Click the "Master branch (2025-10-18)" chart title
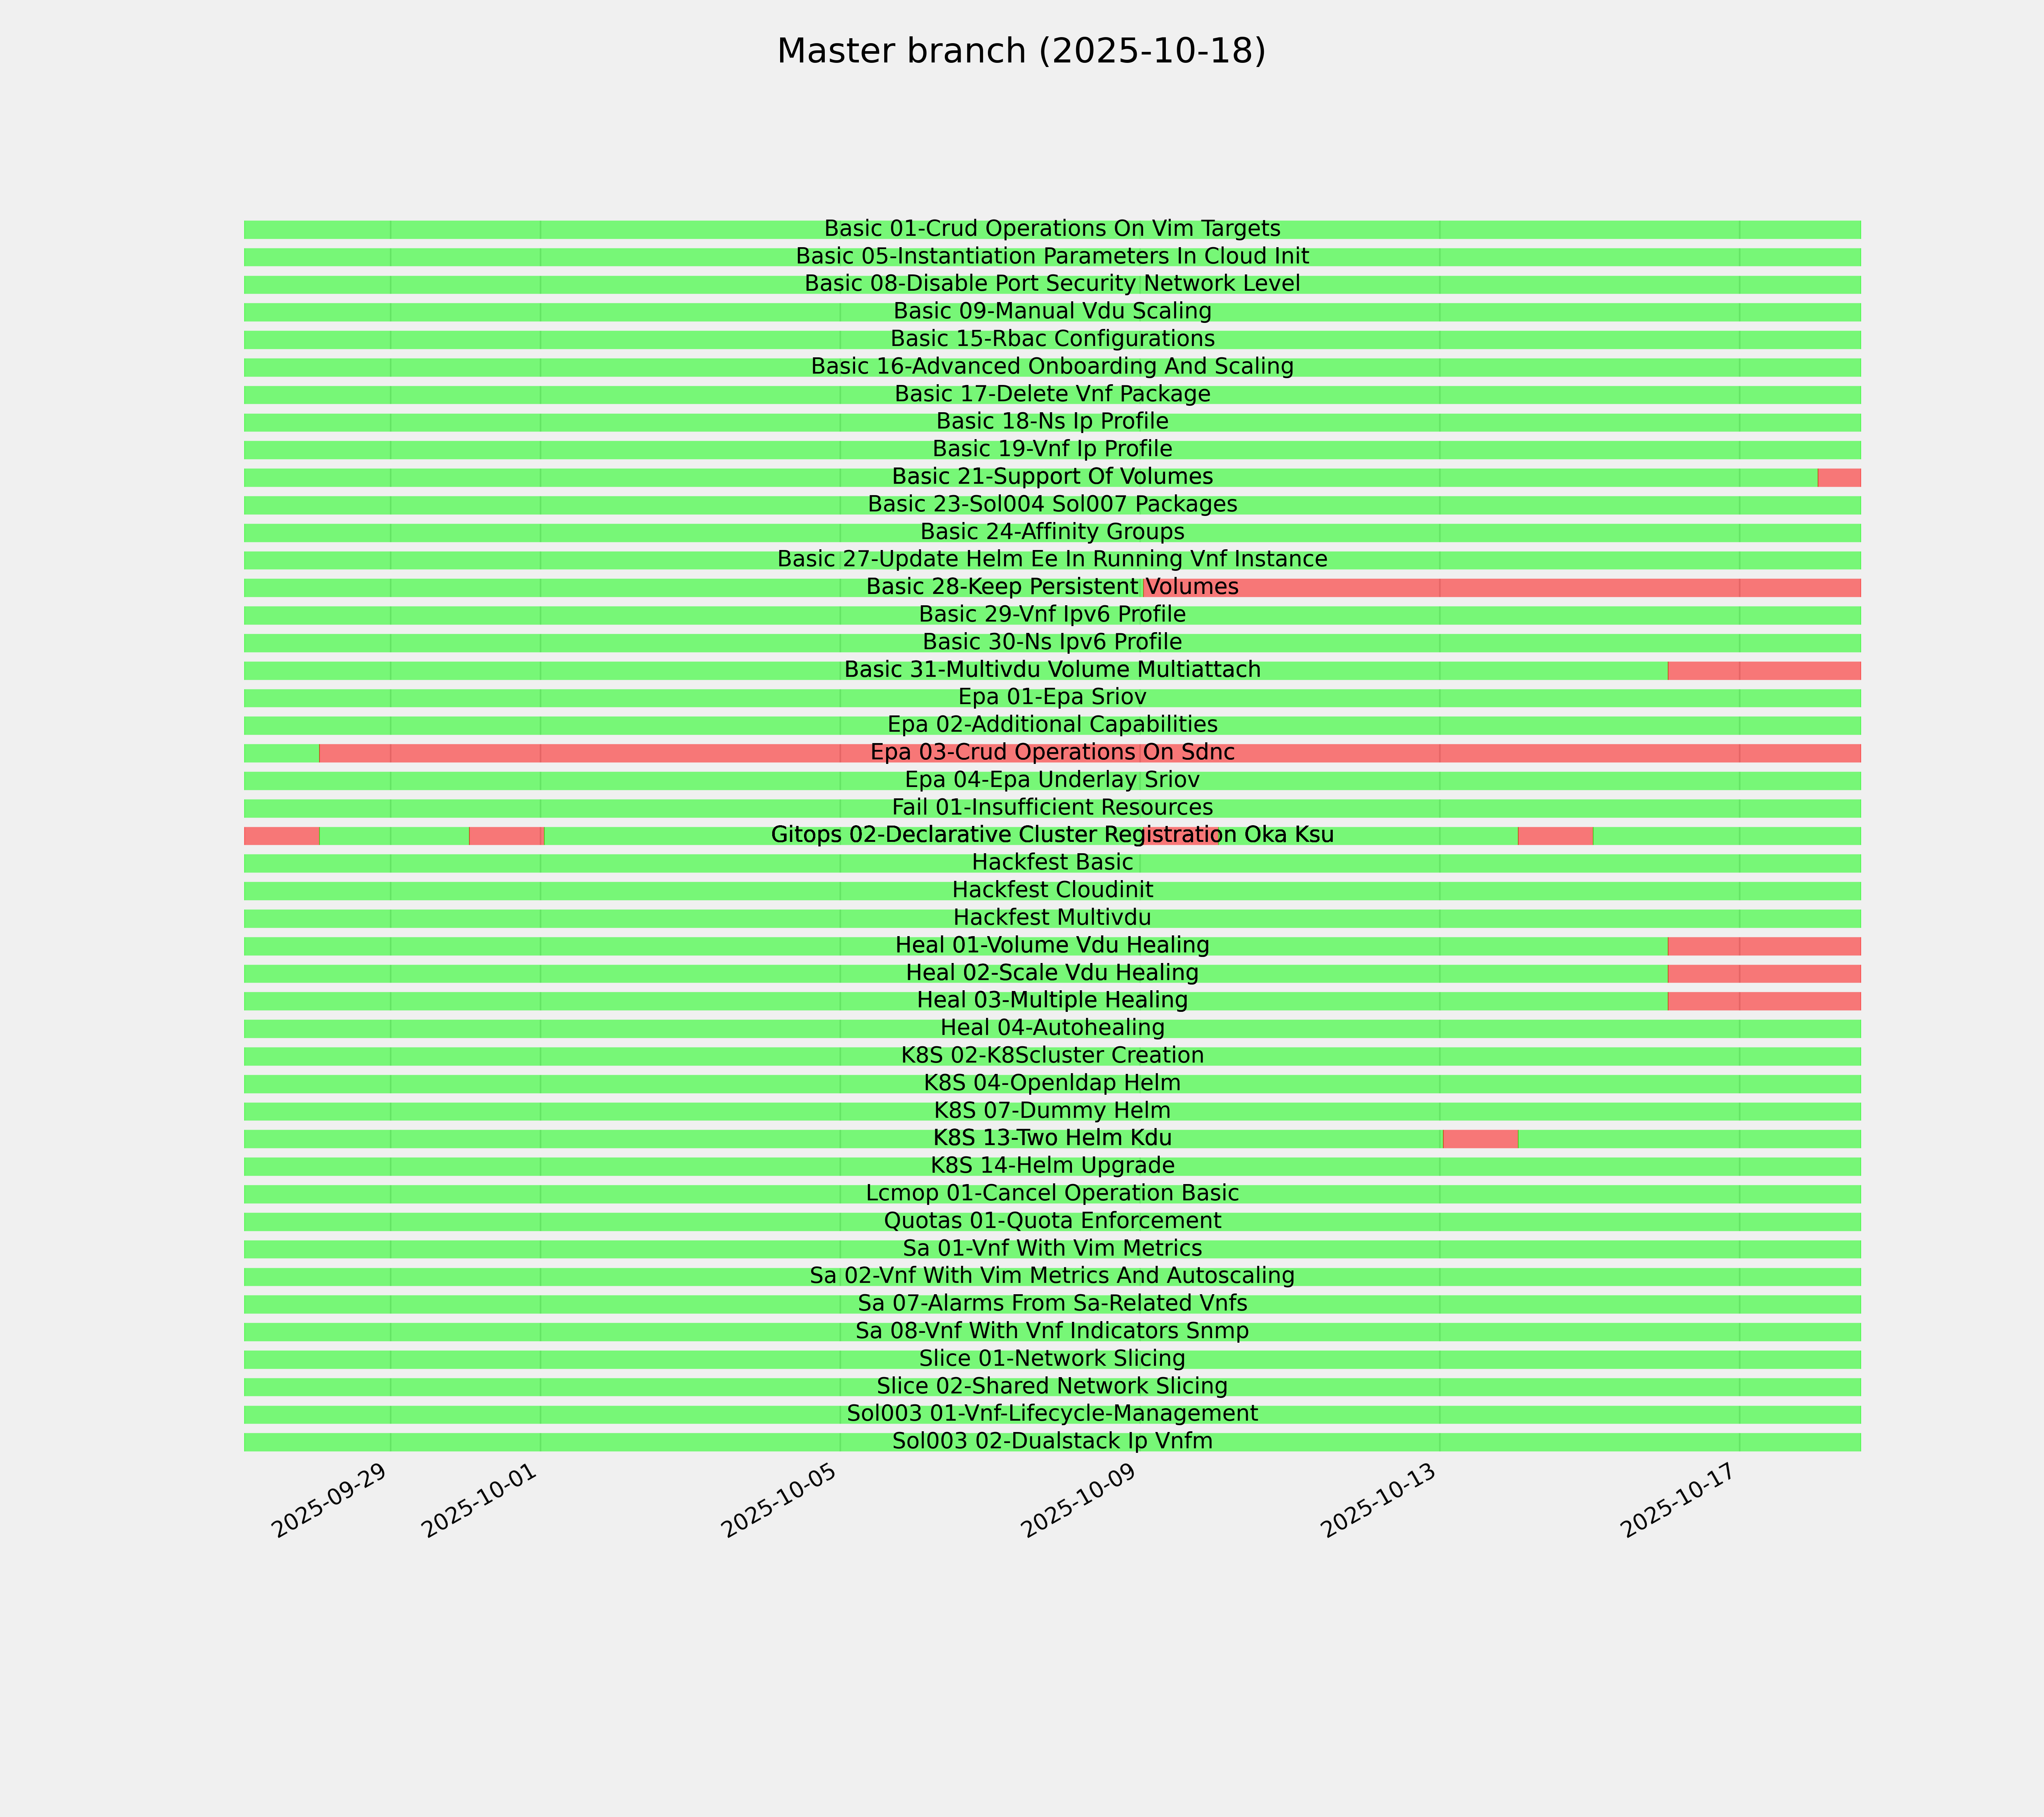This screenshot has height=1817, width=2044. tap(1021, 51)
